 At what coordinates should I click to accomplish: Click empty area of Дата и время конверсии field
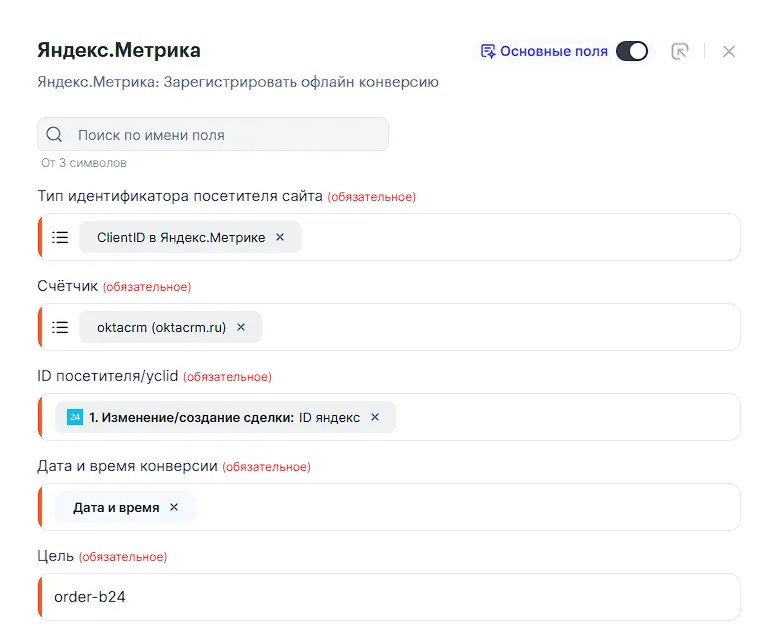tap(460, 507)
